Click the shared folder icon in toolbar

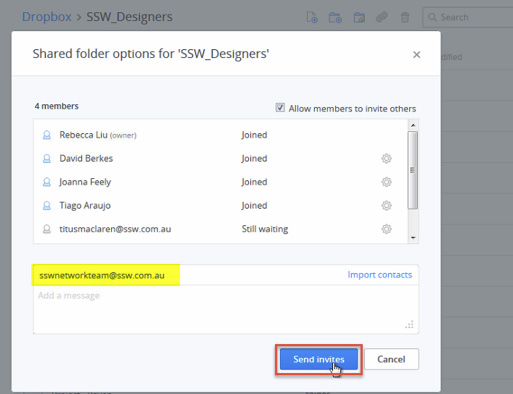[x=359, y=17]
